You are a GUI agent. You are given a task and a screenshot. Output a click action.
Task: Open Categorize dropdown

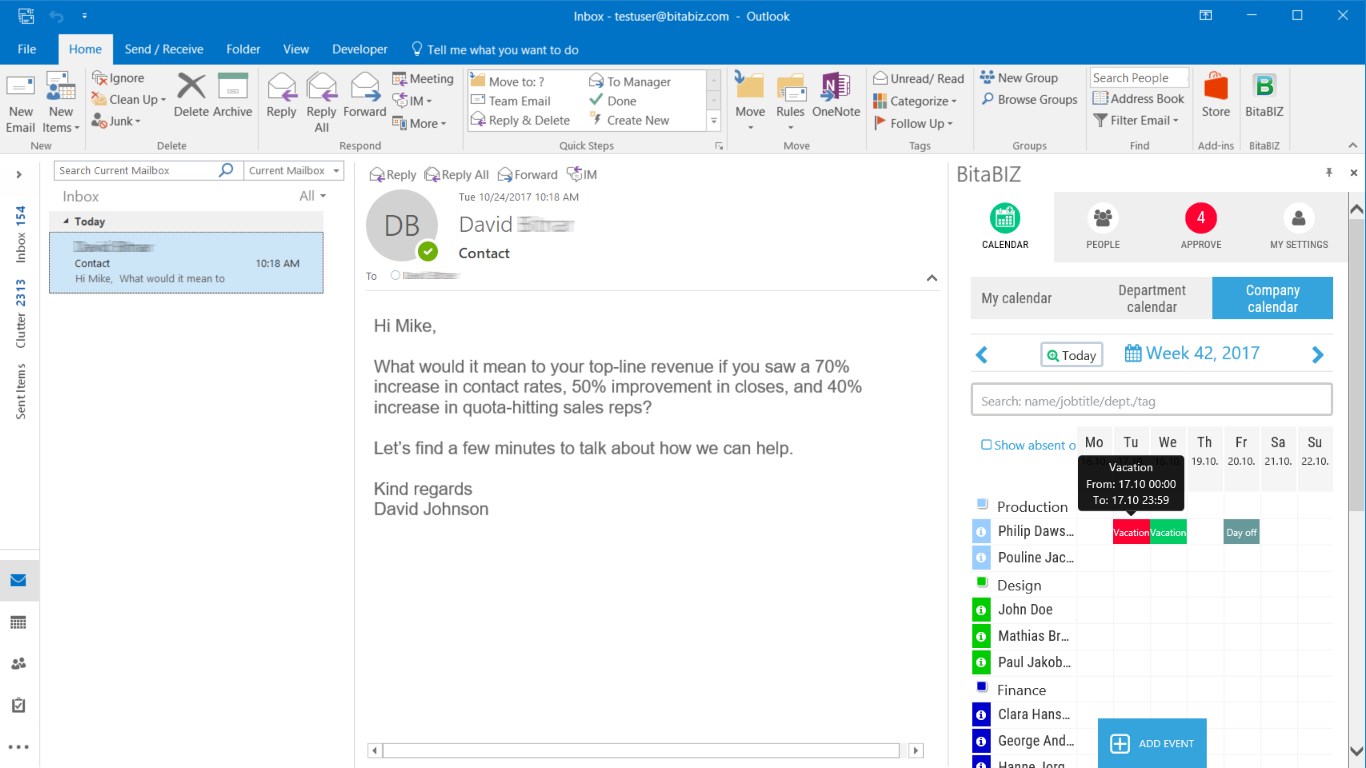(x=915, y=101)
